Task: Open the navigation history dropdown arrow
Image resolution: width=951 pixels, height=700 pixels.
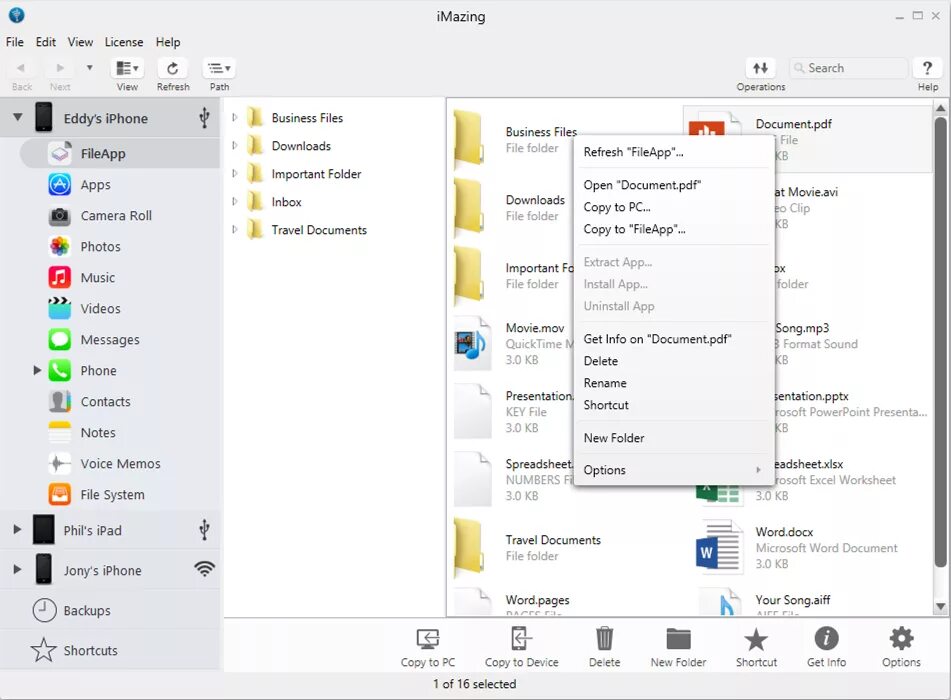Action: tap(90, 68)
